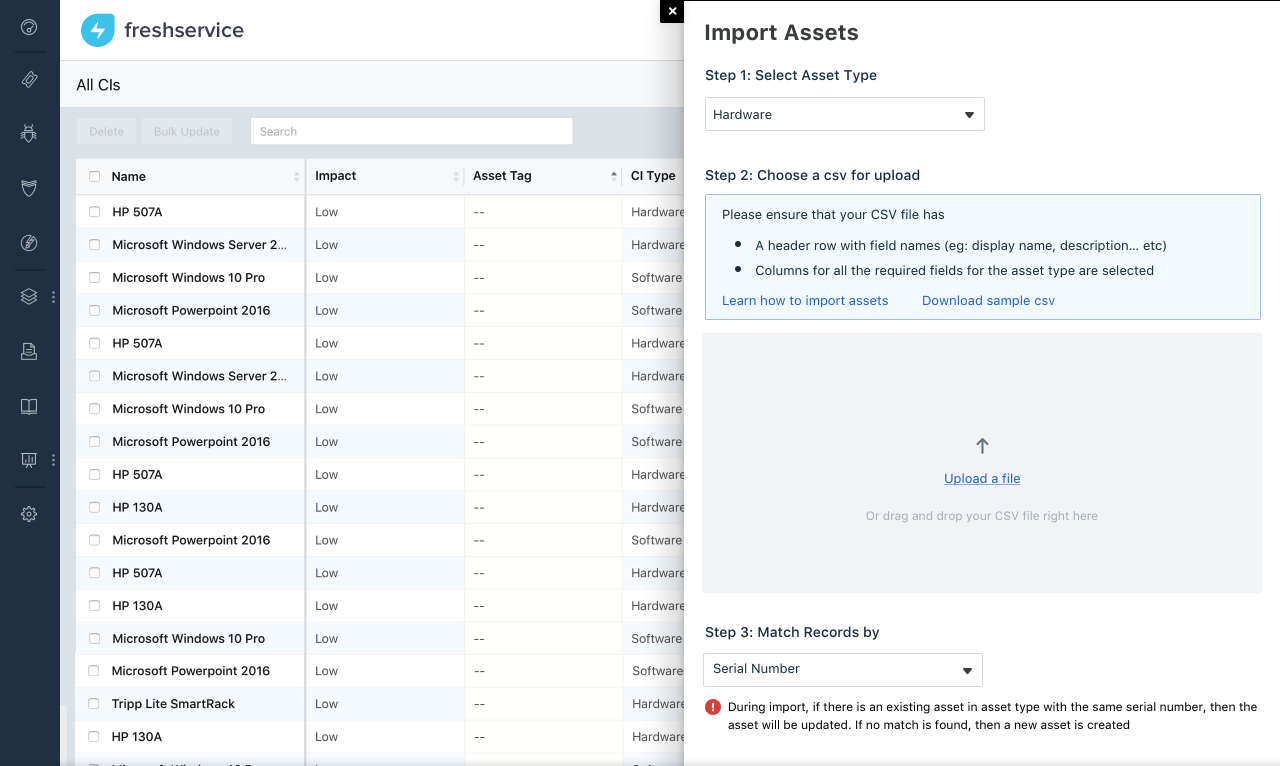The width and height of the screenshot is (1280, 766).
Task: Open the Learn how to import assets link
Action: [805, 301]
